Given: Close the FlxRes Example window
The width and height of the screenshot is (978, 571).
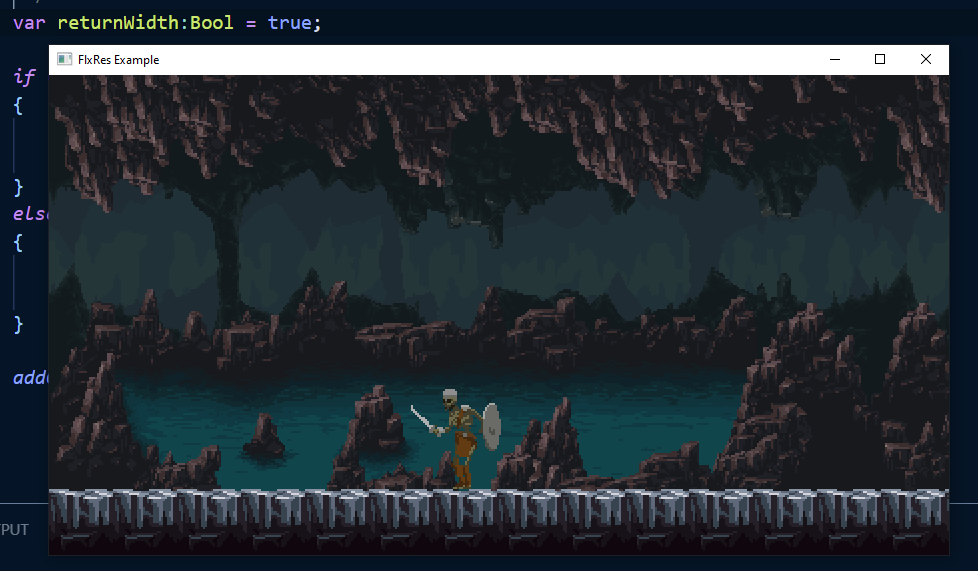Looking at the screenshot, I should [x=926, y=59].
